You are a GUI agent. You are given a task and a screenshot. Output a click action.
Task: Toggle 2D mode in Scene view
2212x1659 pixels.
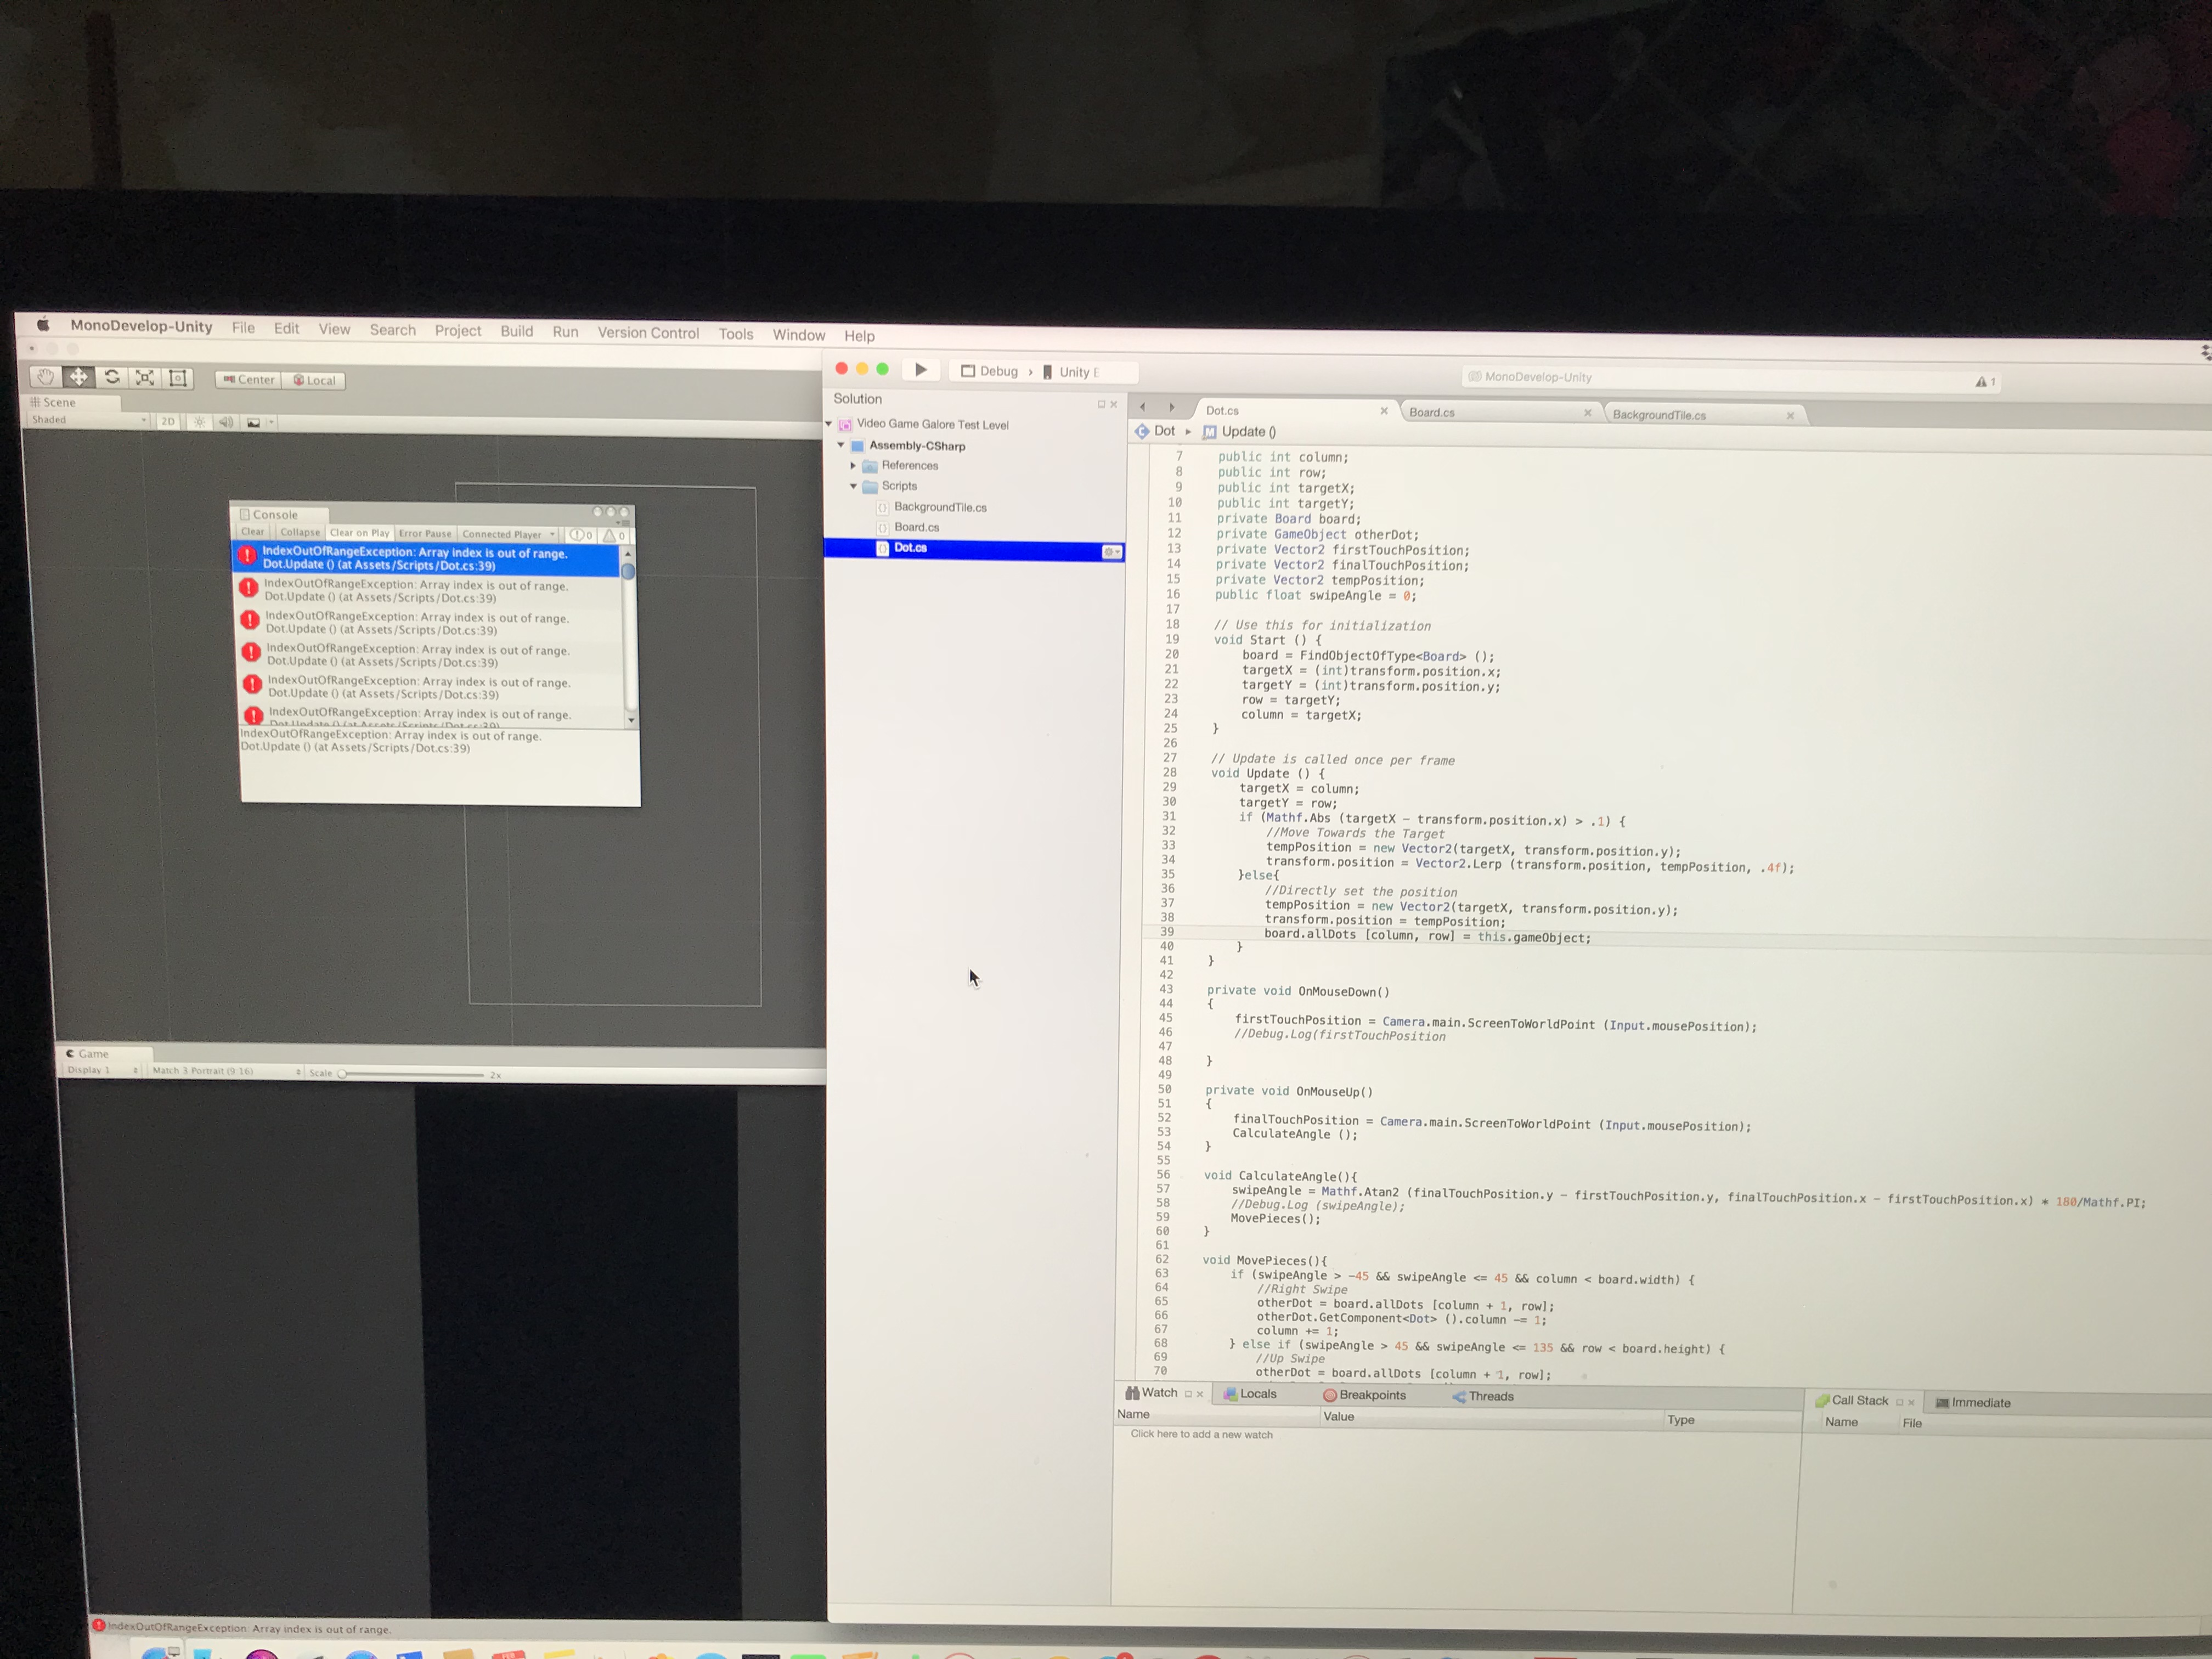pyautogui.click(x=167, y=421)
